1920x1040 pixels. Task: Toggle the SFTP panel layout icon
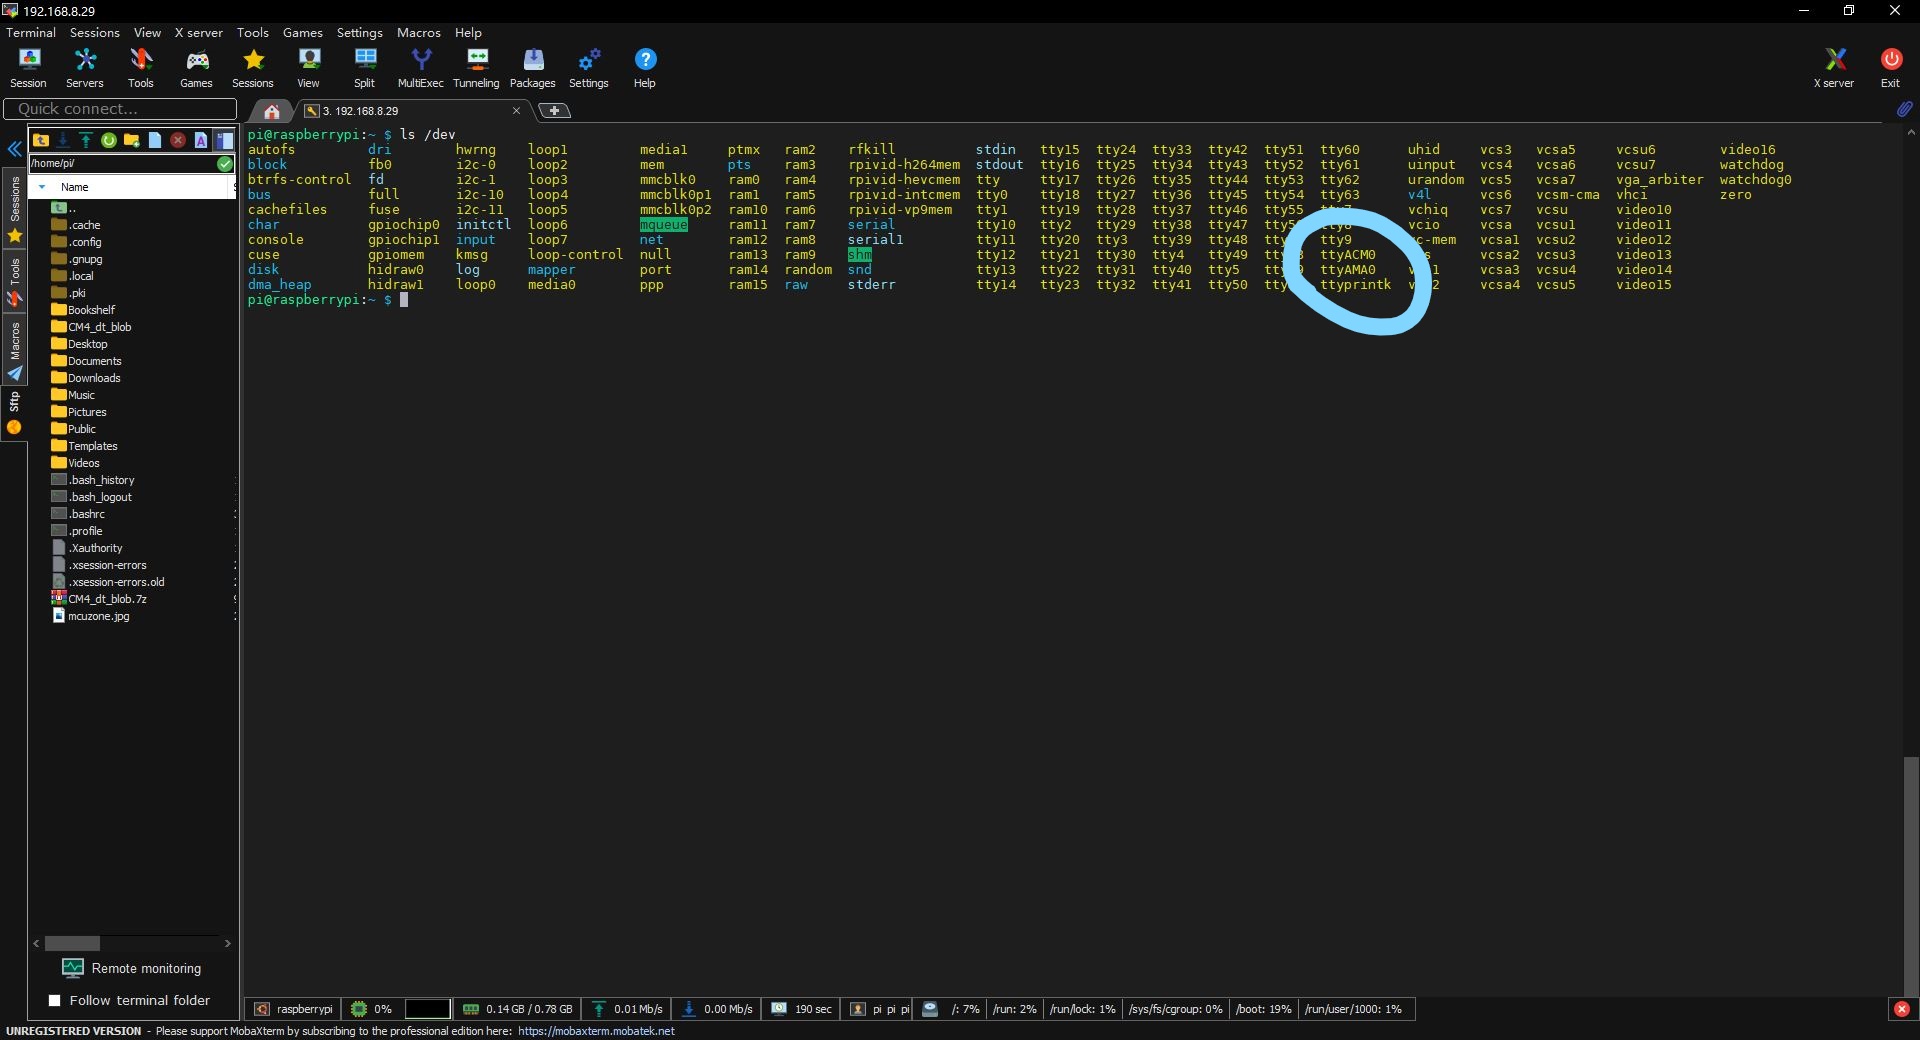224,140
